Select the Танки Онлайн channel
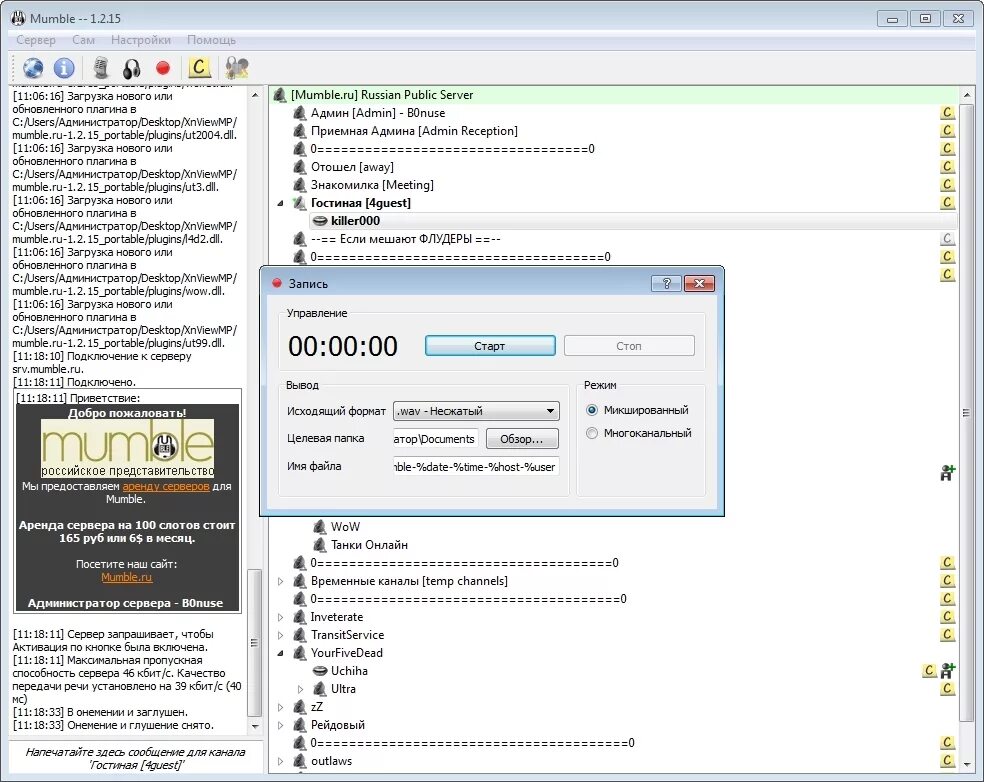This screenshot has width=984, height=782. (369, 545)
